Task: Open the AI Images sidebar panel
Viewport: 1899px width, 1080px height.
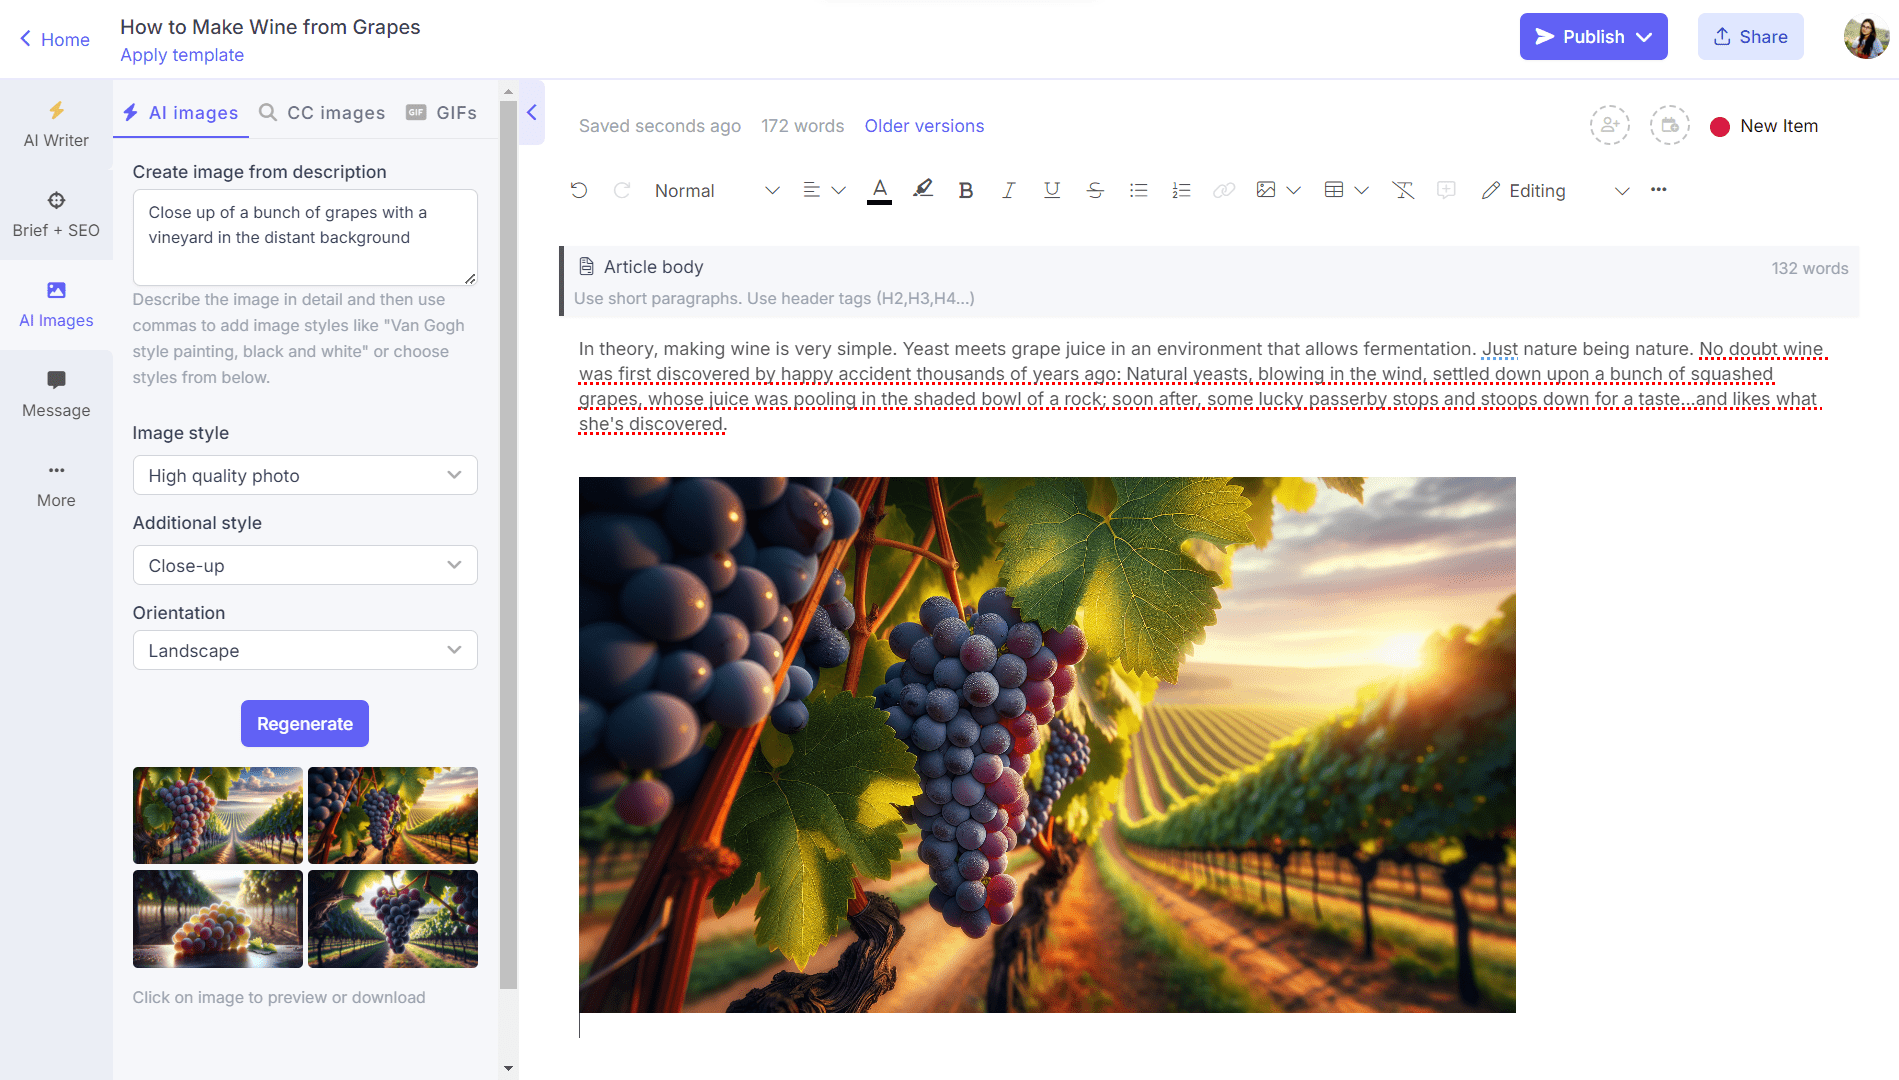Action: [x=56, y=305]
